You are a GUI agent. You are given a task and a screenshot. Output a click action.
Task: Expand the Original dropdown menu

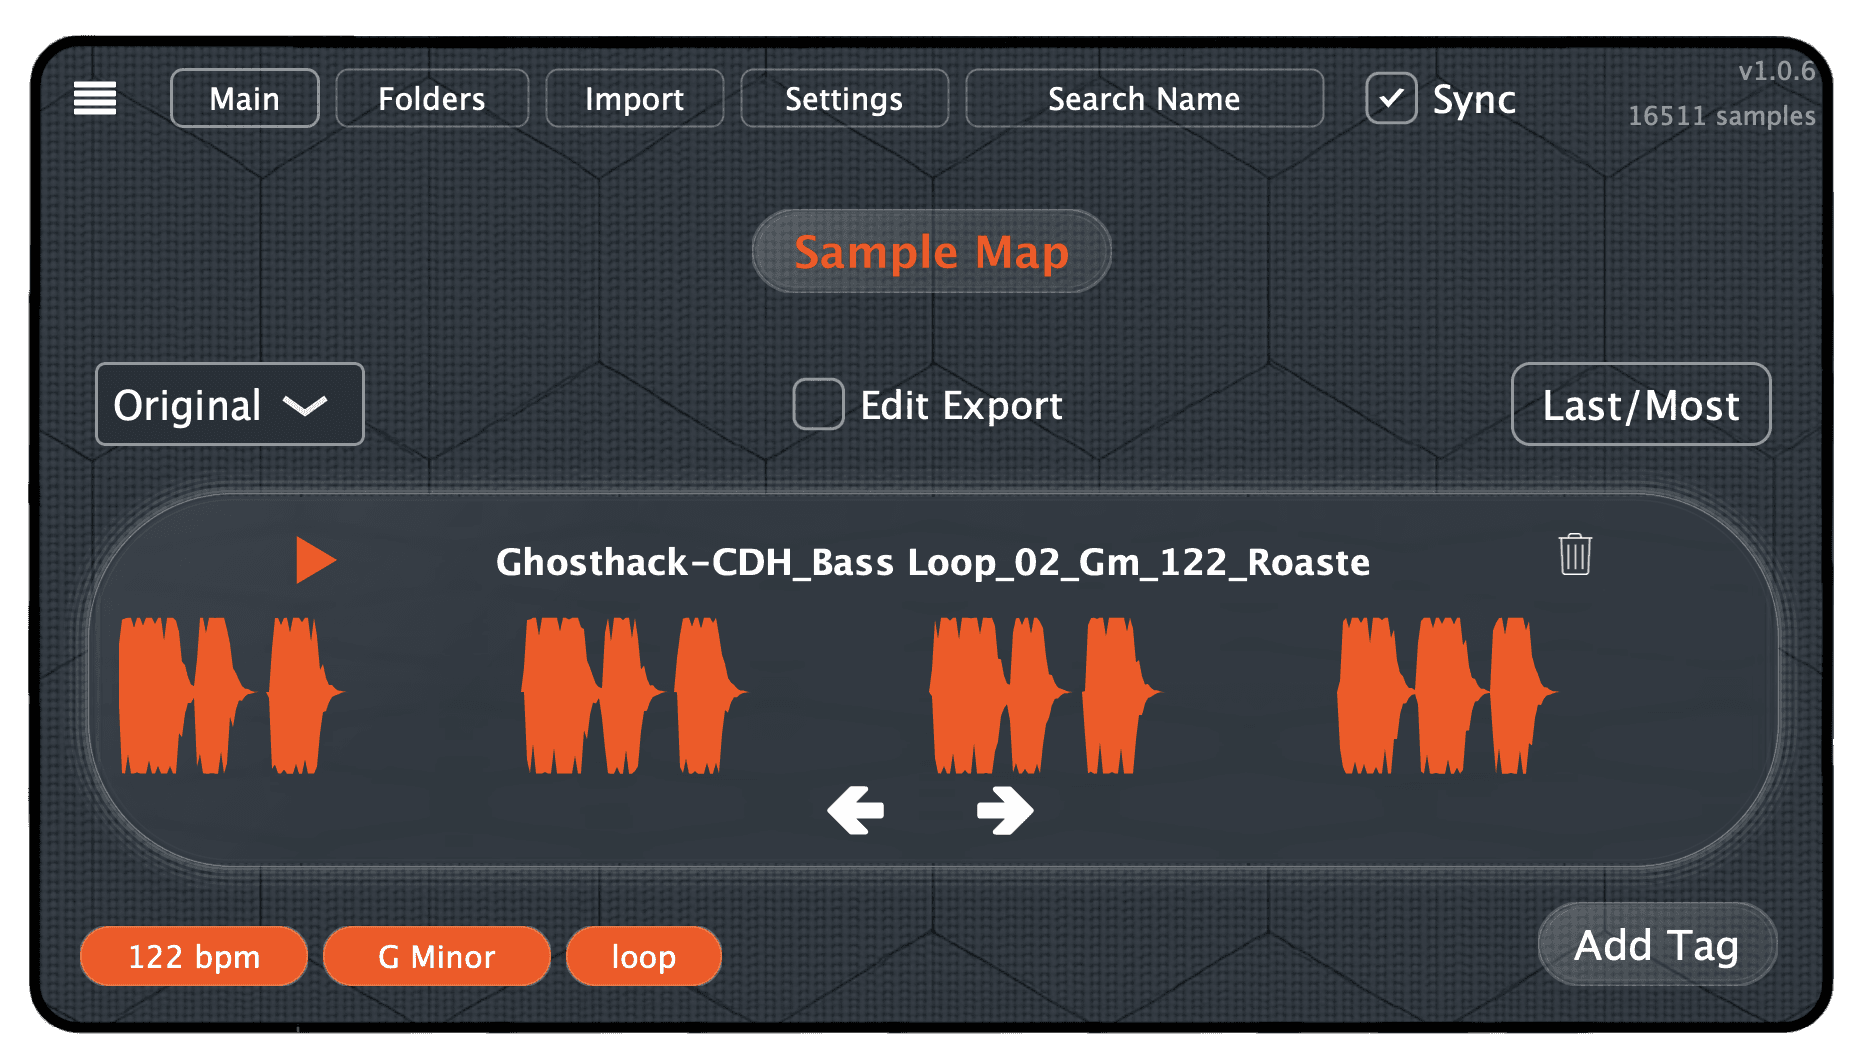(229, 404)
